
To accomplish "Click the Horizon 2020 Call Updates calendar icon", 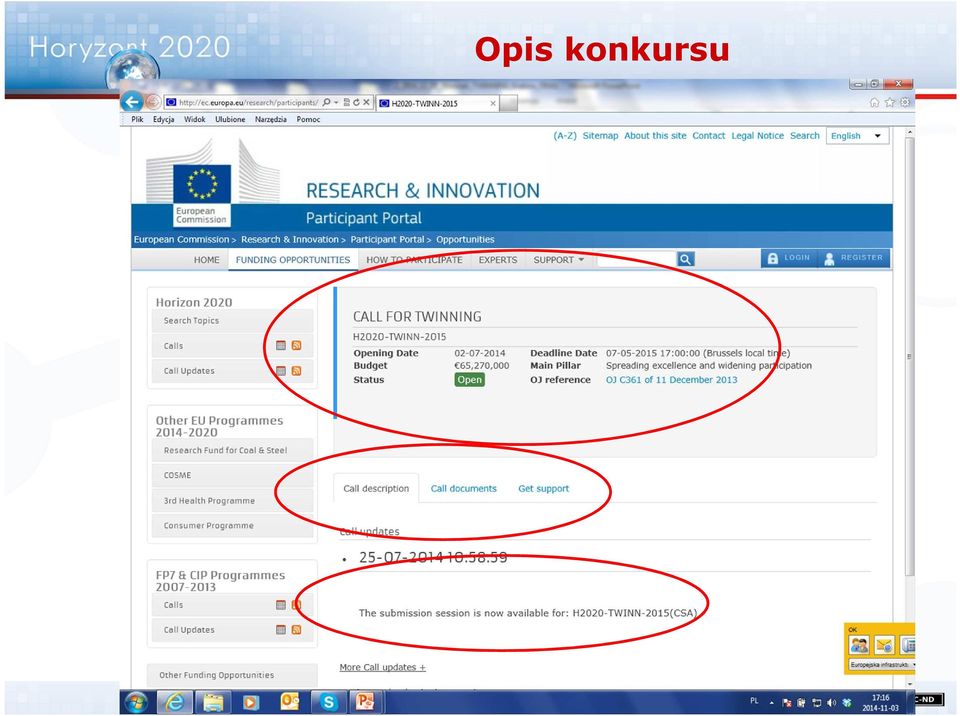I will tap(281, 371).
